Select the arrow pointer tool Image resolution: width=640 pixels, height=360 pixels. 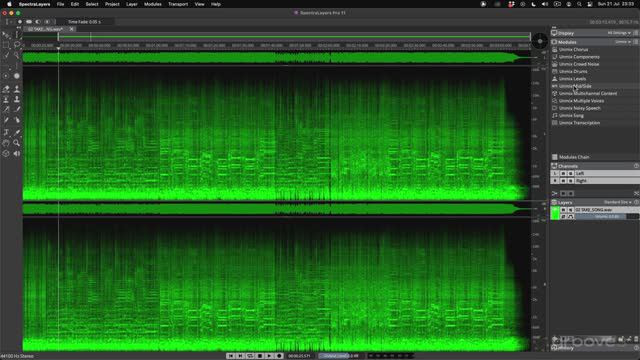[x=6, y=35]
